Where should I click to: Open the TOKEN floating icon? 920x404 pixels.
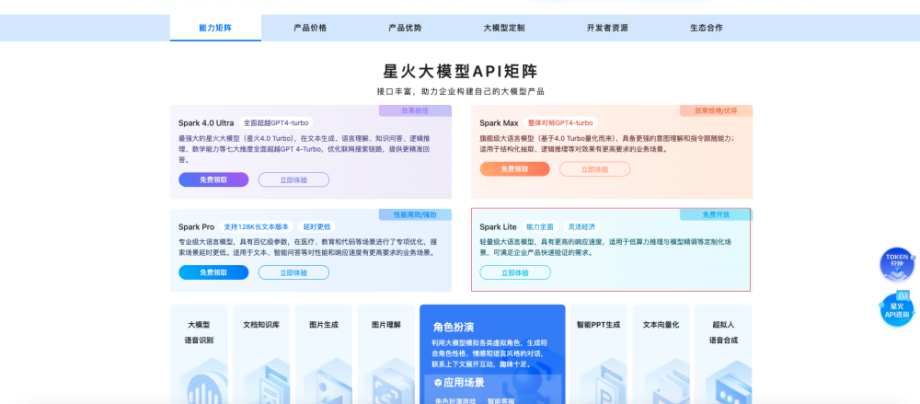897,264
